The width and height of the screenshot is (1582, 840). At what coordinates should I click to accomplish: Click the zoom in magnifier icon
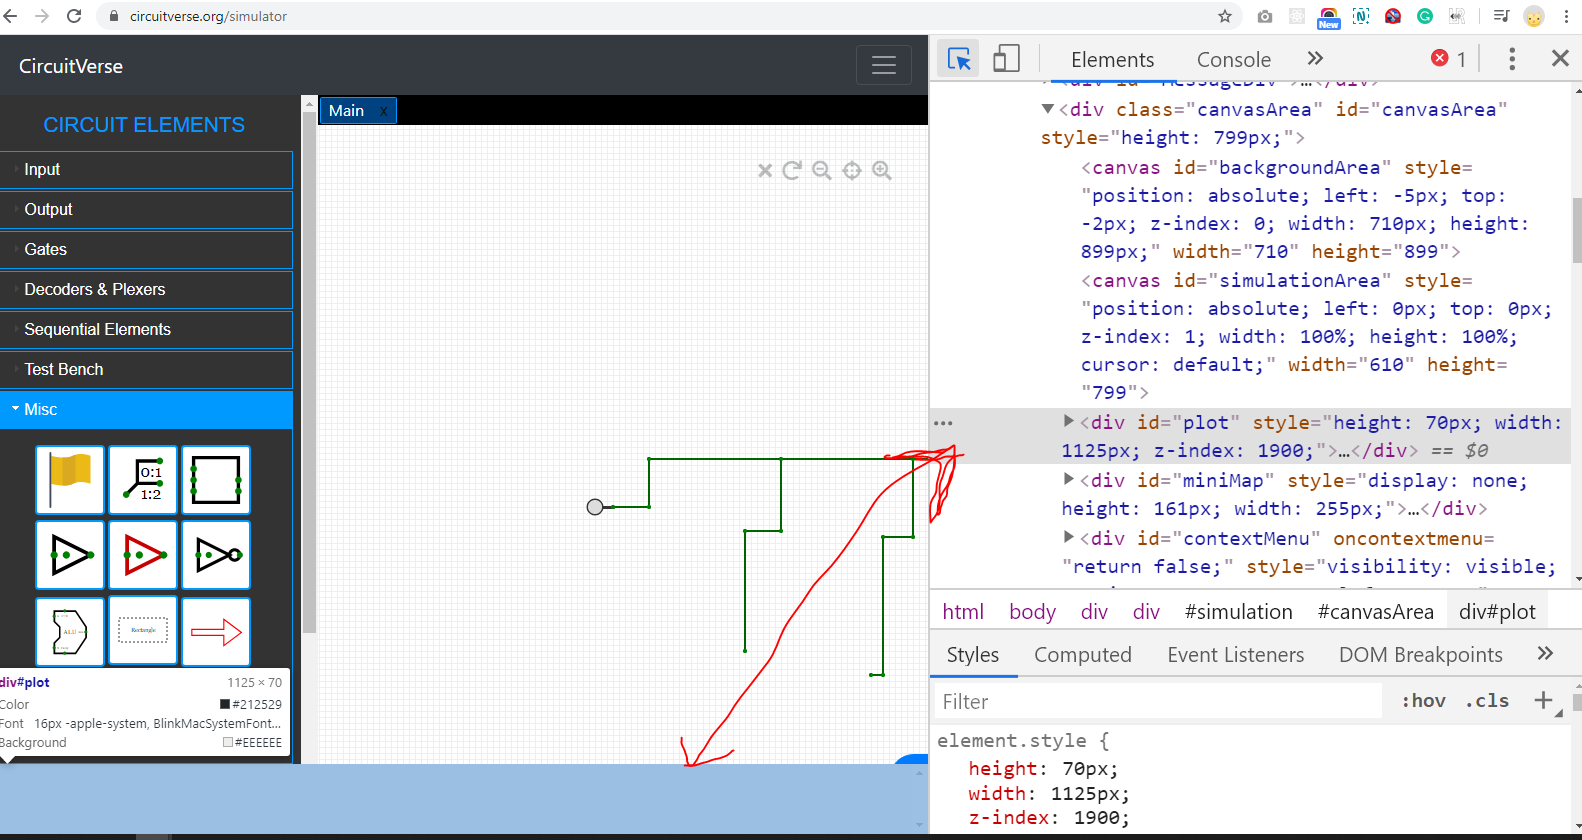(882, 170)
